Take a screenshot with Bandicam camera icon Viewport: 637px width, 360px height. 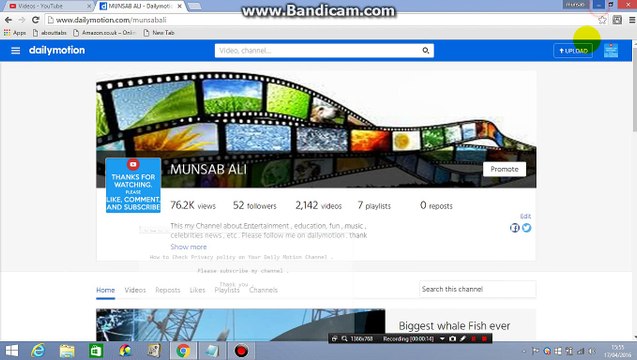452,338
